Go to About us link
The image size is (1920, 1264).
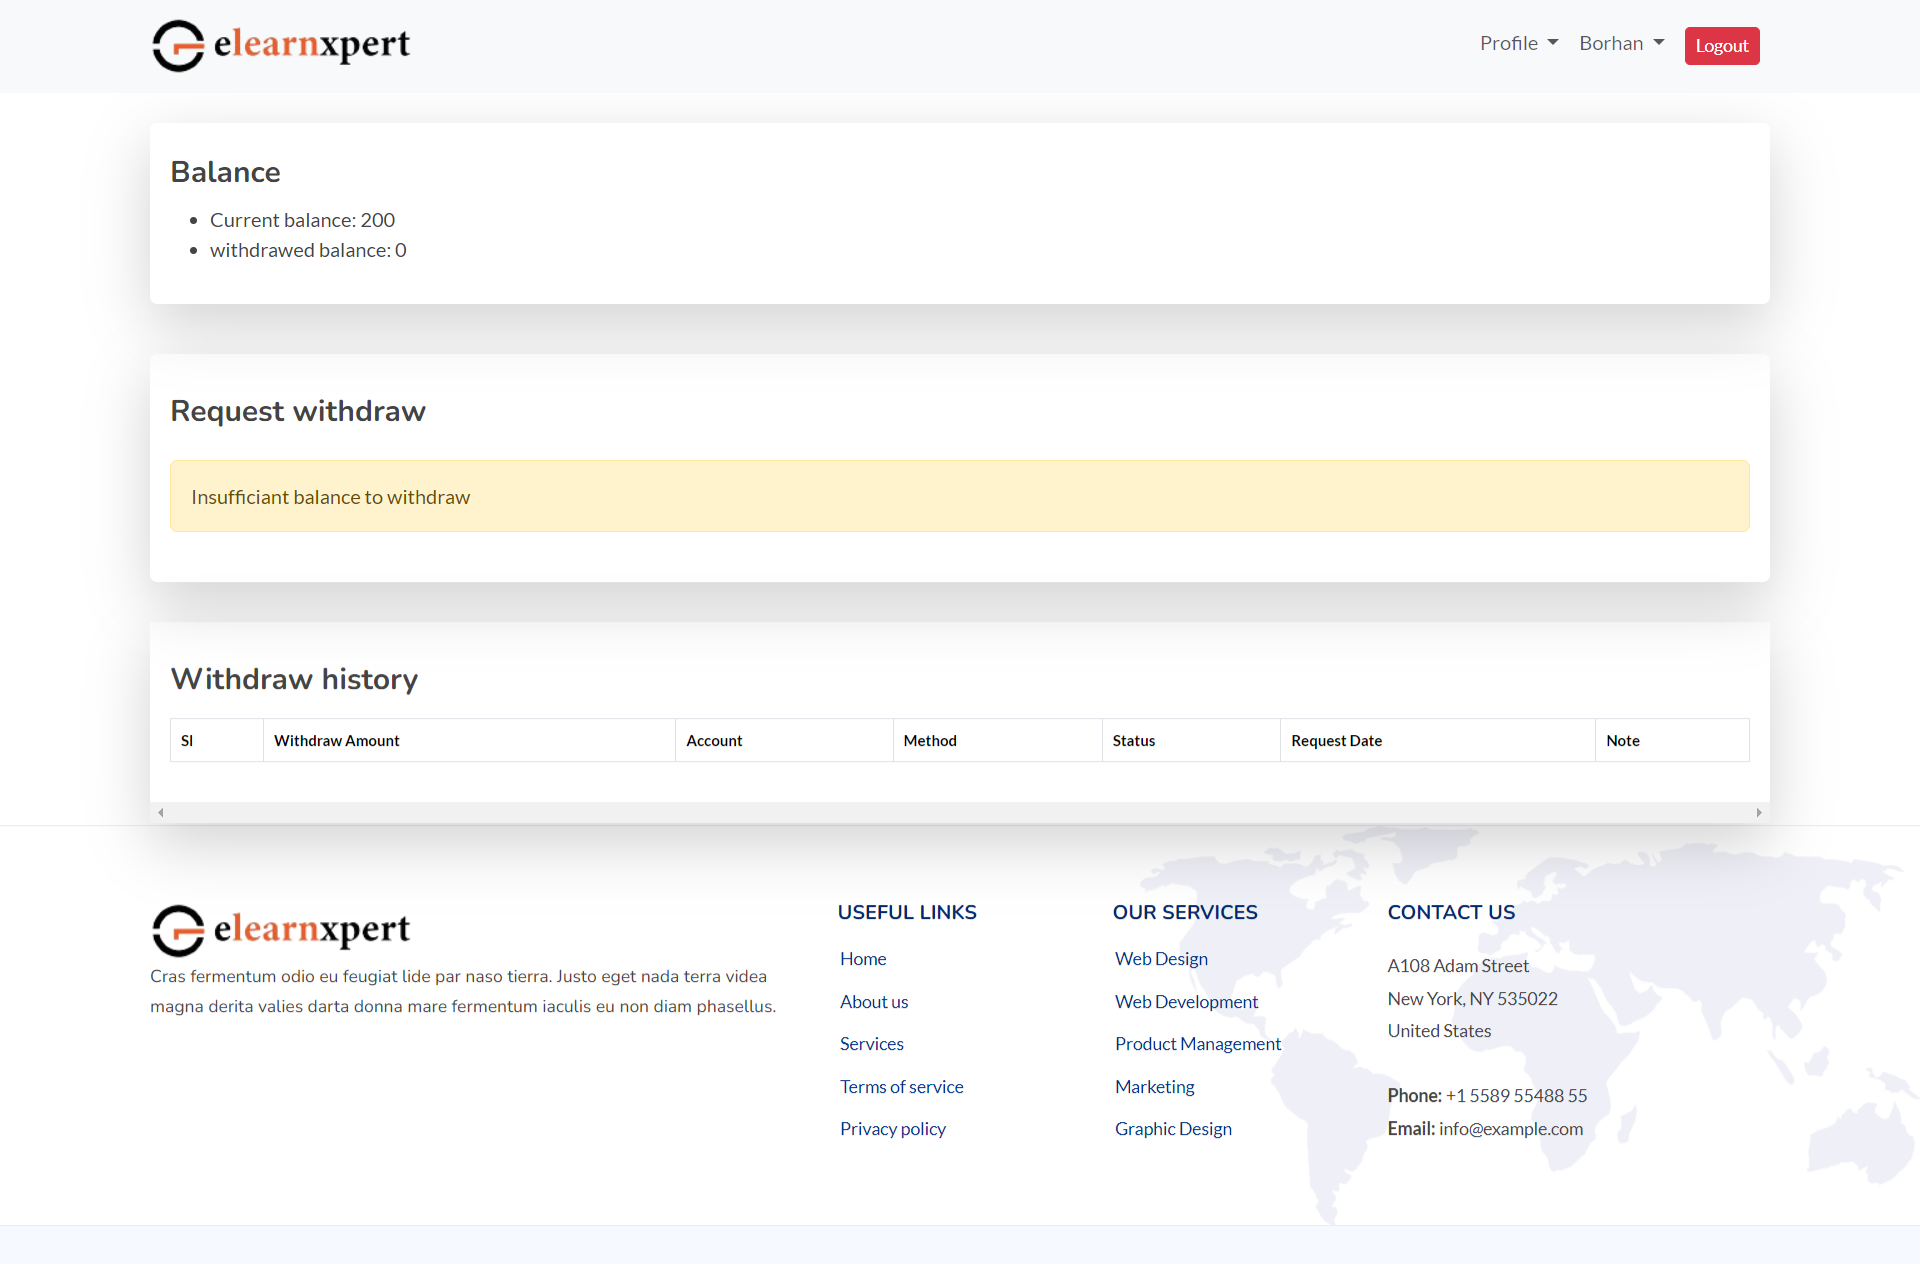point(874,1002)
